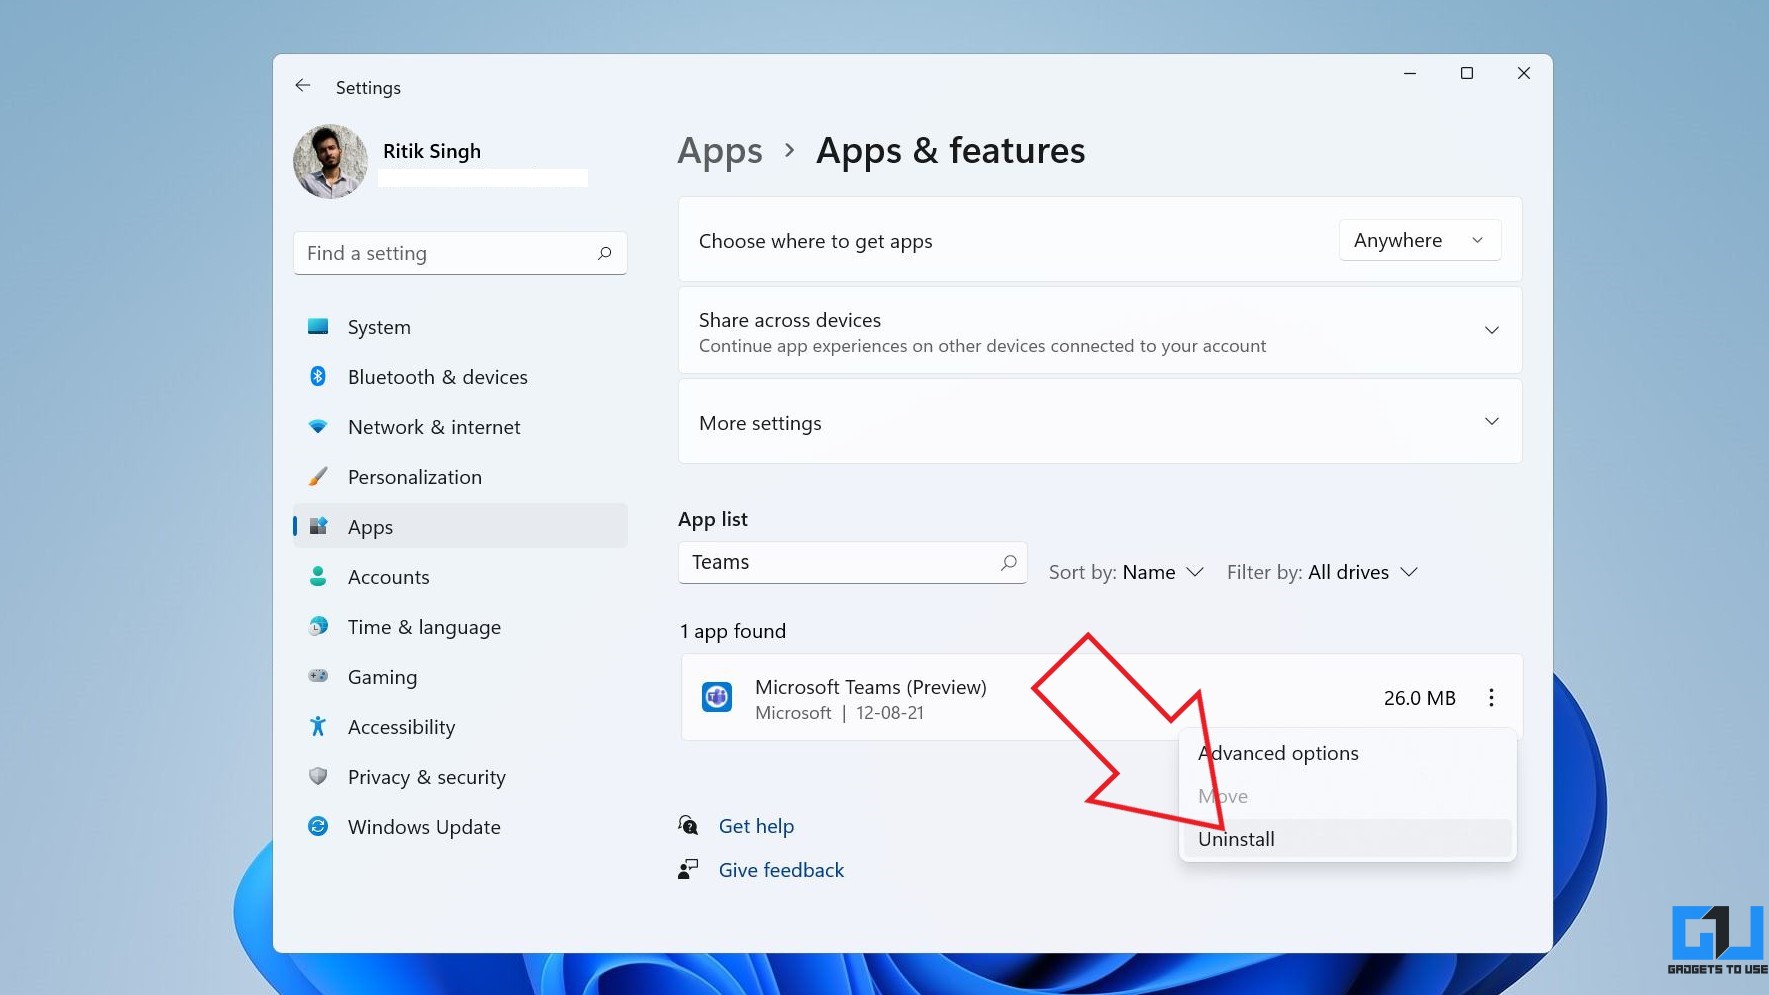Click the Gaming controller icon
1769x995 pixels.
point(318,676)
